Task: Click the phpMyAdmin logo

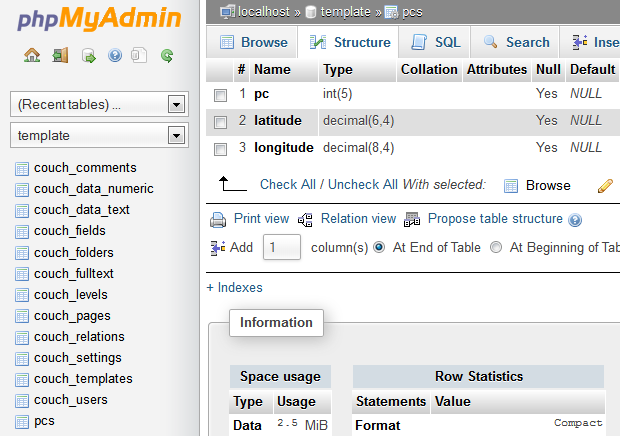Action: pyautogui.click(x=99, y=19)
